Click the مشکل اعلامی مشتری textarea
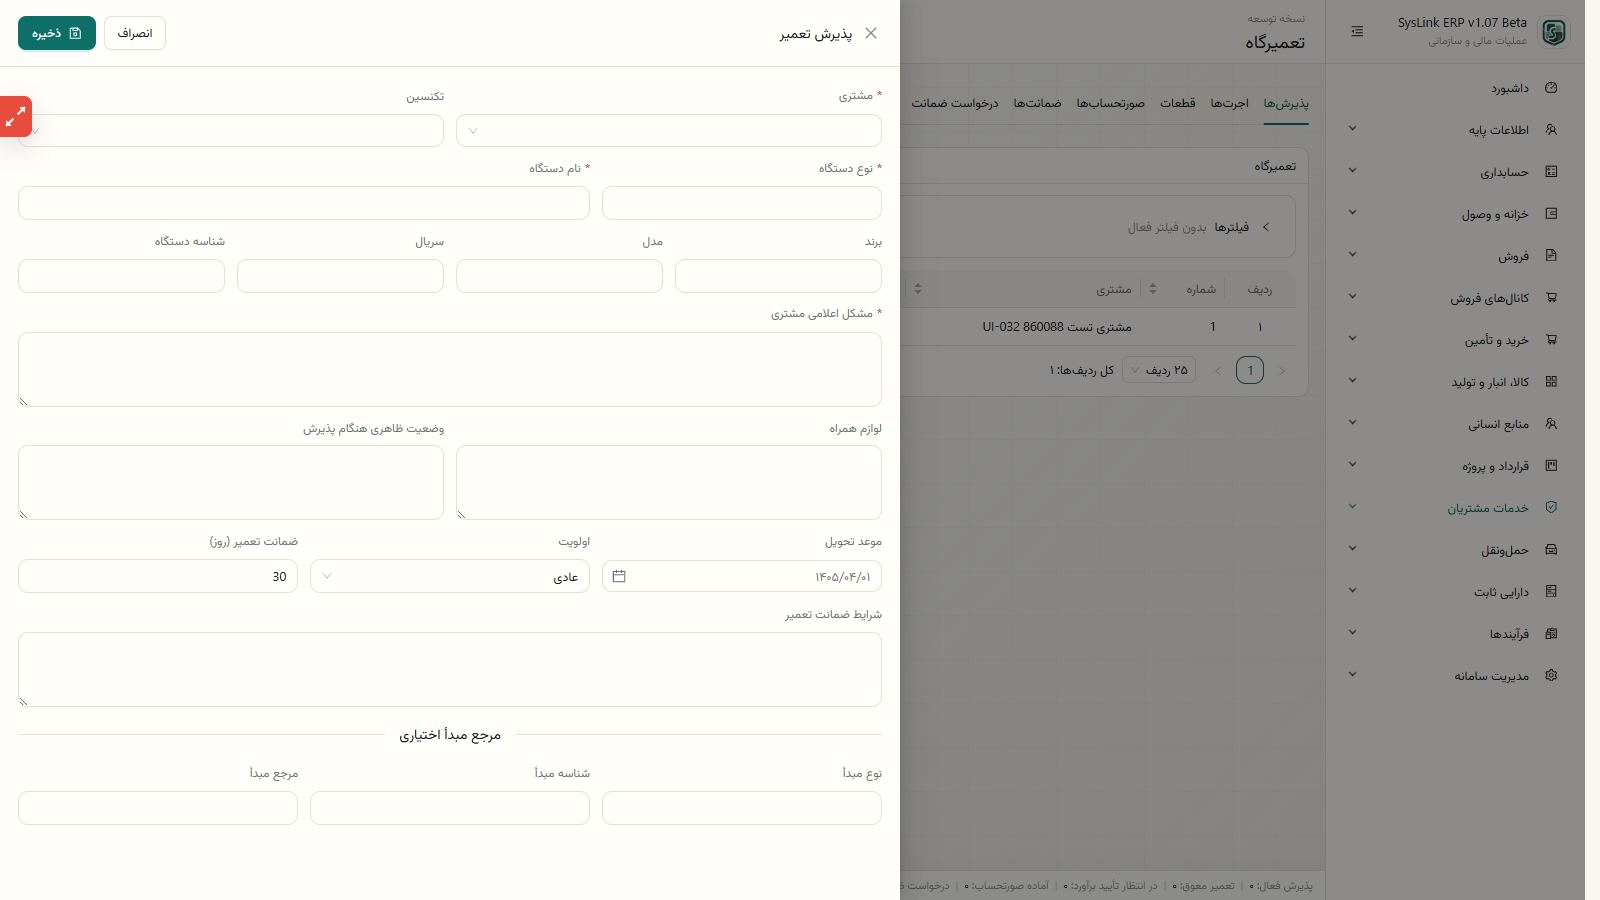The width and height of the screenshot is (1600, 900). (450, 369)
